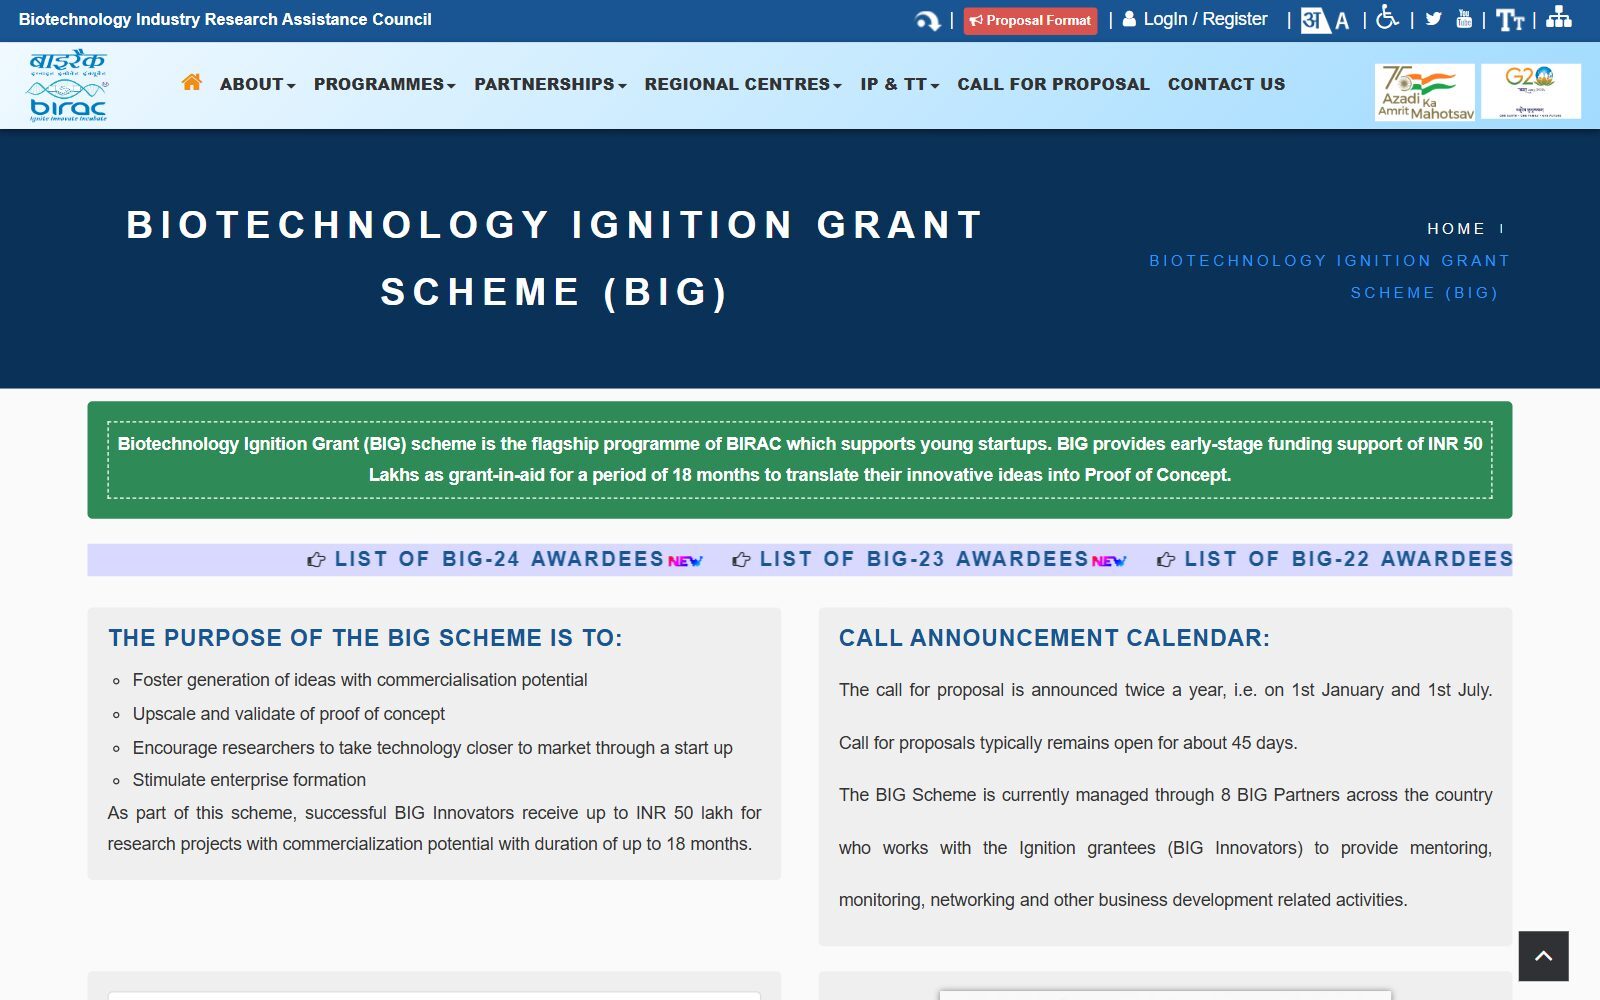Go to home via the orange house icon

192,82
